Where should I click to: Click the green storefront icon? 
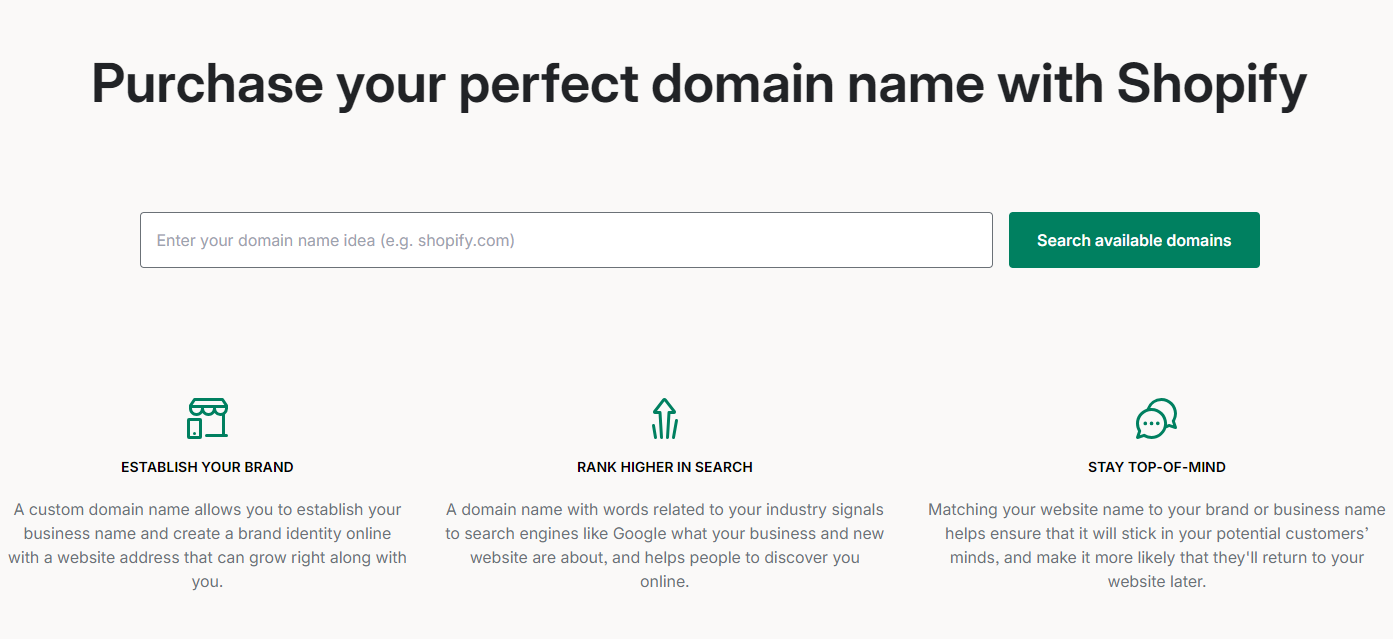pos(207,417)
